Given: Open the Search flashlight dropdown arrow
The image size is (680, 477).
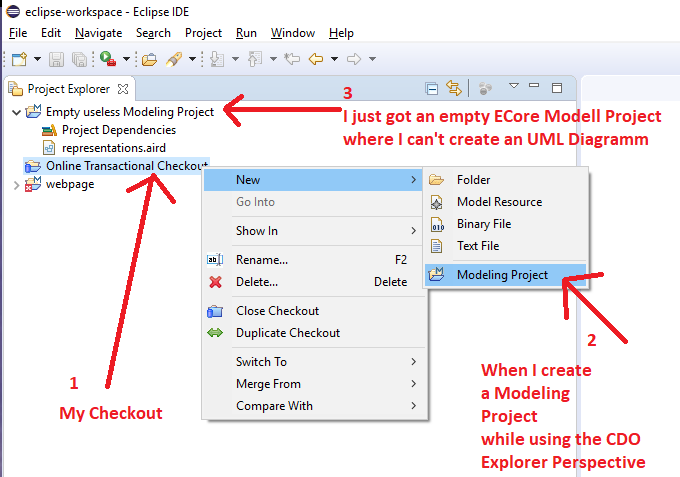Looking at the screenshot, I should click(x=192, y=59).
